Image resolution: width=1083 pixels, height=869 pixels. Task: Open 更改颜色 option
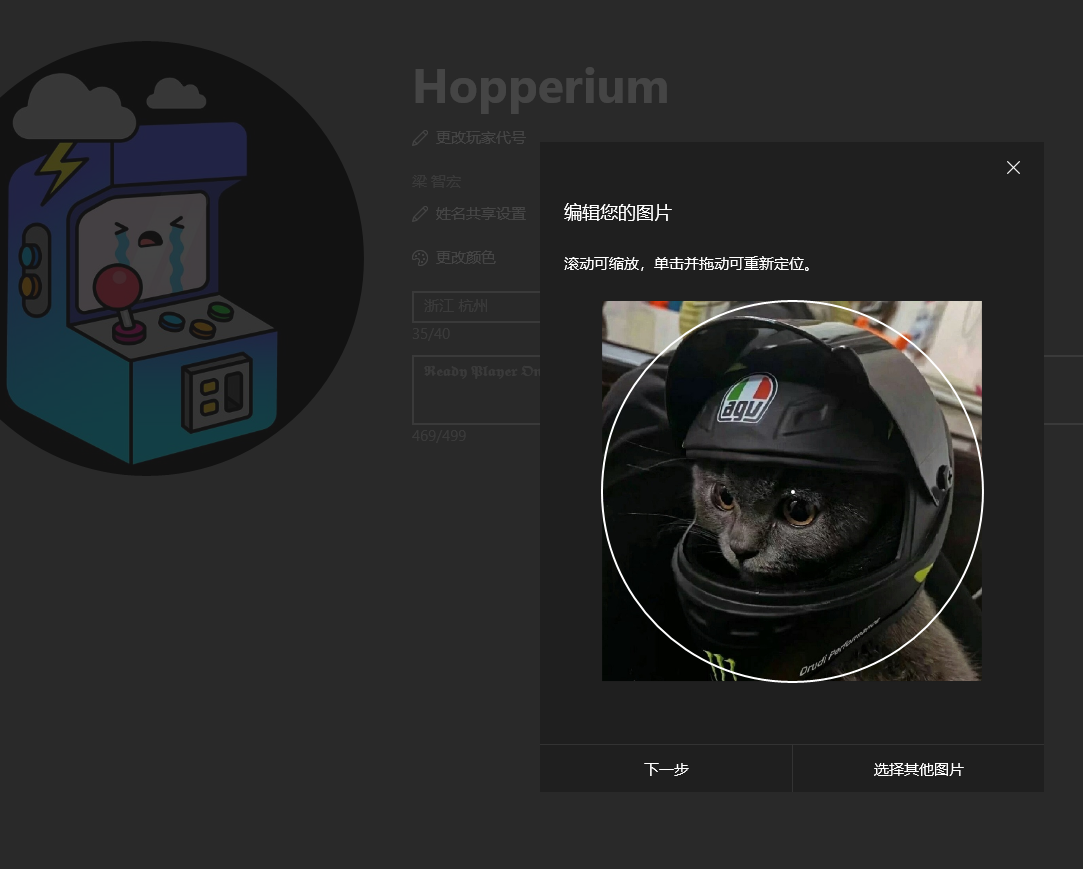point(465,258)
